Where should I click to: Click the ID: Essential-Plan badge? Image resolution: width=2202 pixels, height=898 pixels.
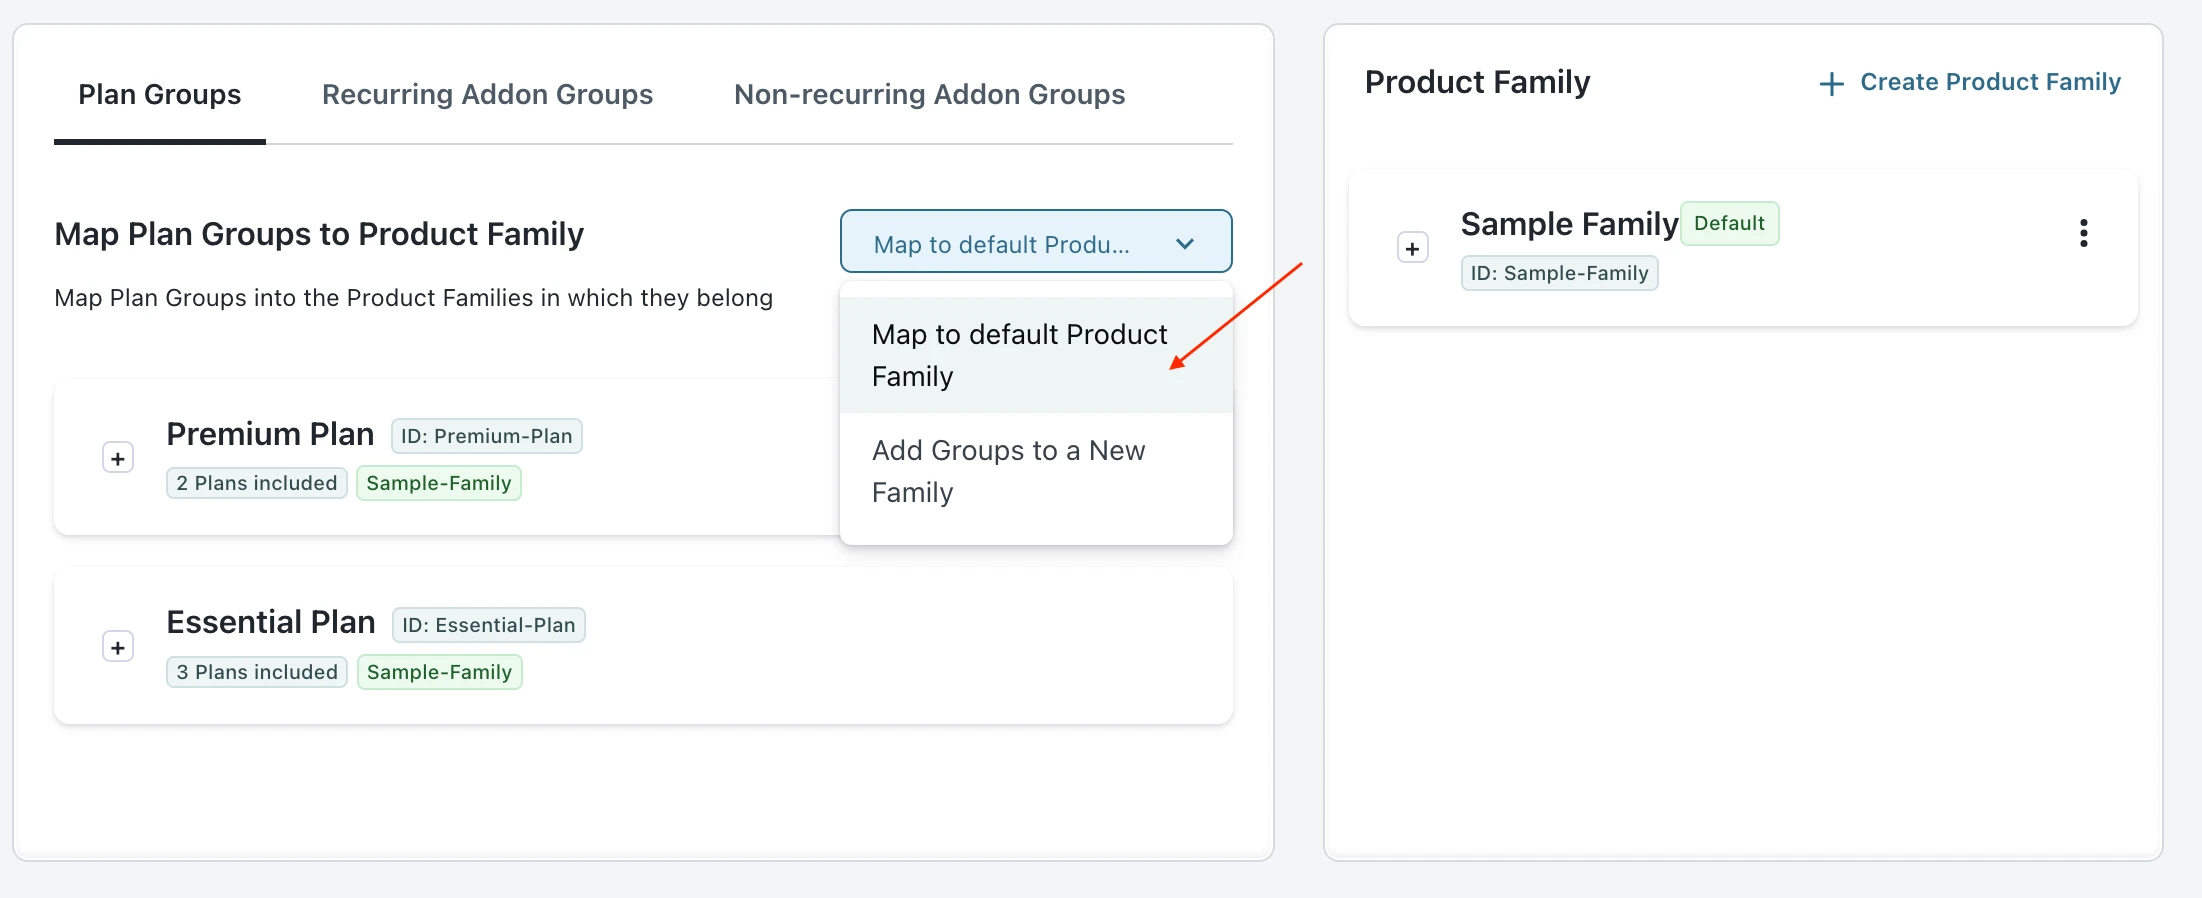pyautogui.click(x=488, y=625)
